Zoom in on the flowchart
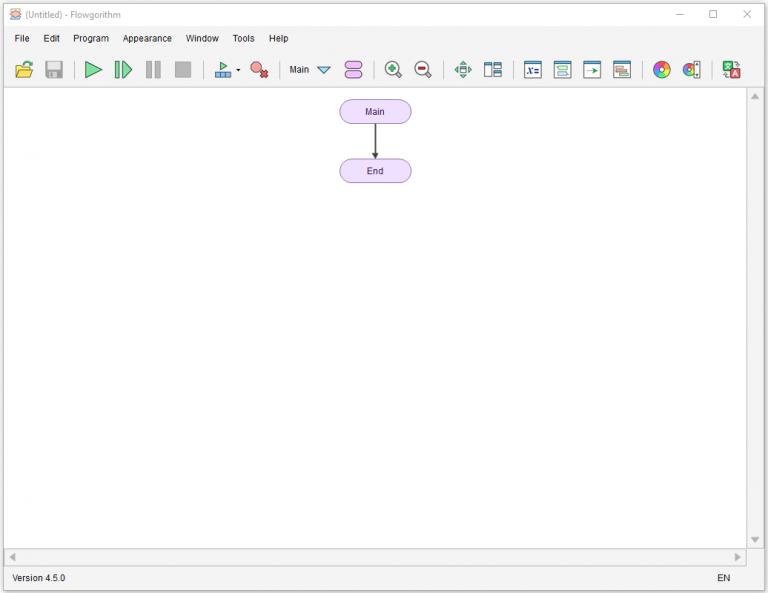The image size is (768, 593). [x=393, y=70]
